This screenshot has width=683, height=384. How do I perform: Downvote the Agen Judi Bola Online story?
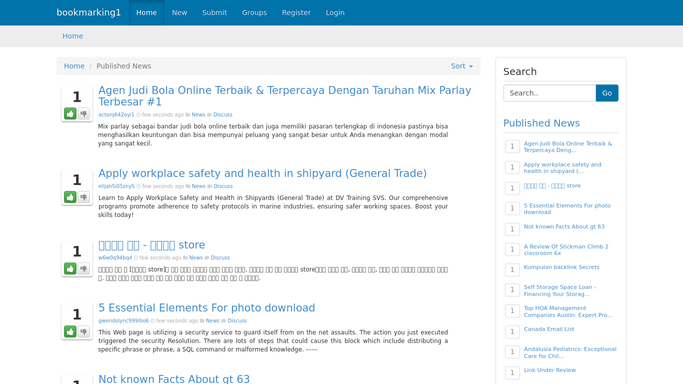(84, 114)
